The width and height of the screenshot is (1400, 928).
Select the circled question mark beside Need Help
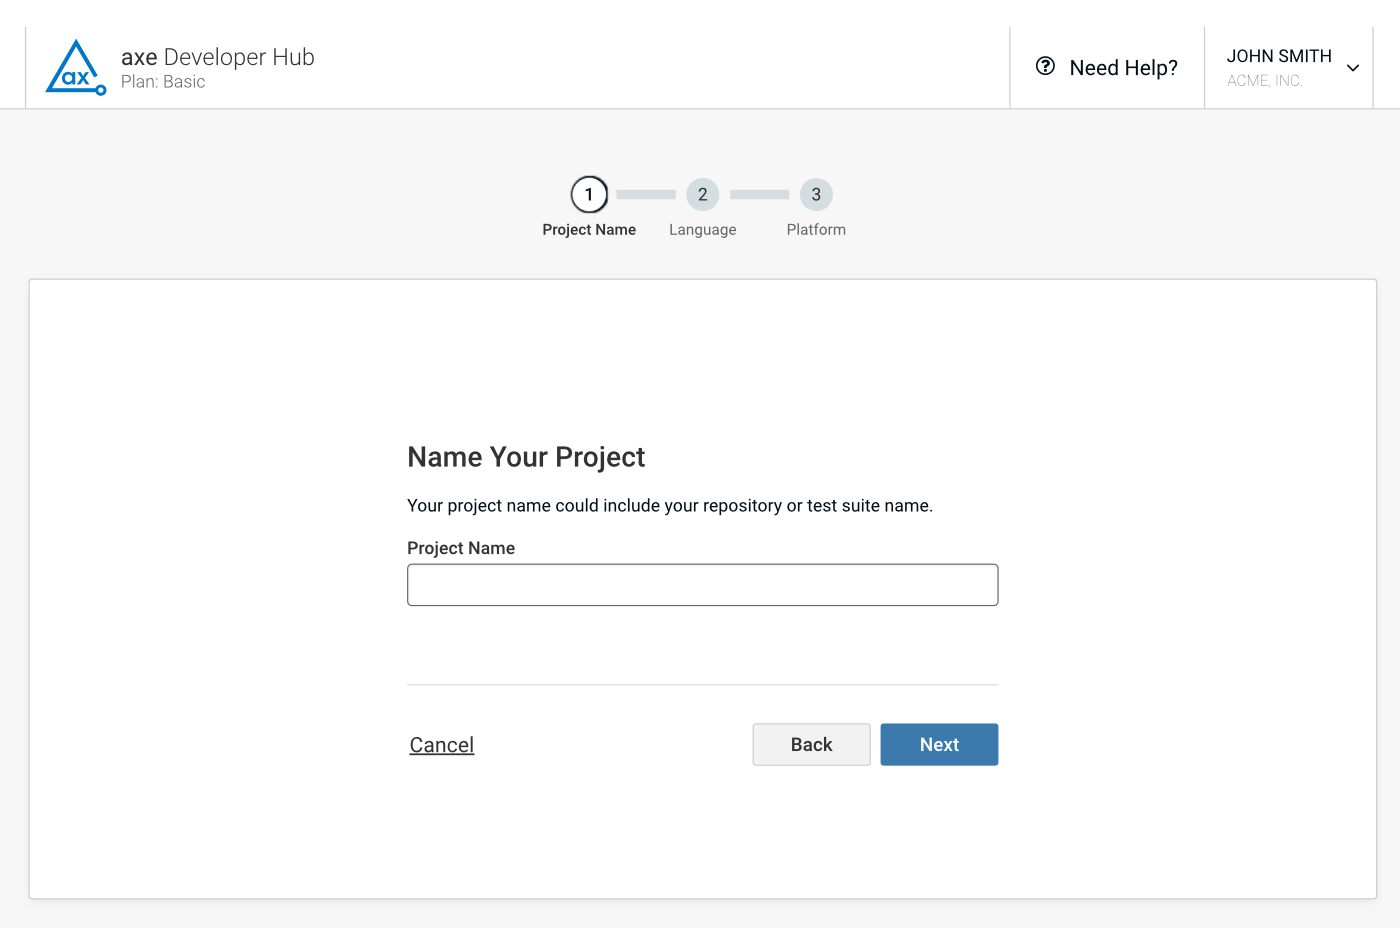click(x=1046, y=66)
